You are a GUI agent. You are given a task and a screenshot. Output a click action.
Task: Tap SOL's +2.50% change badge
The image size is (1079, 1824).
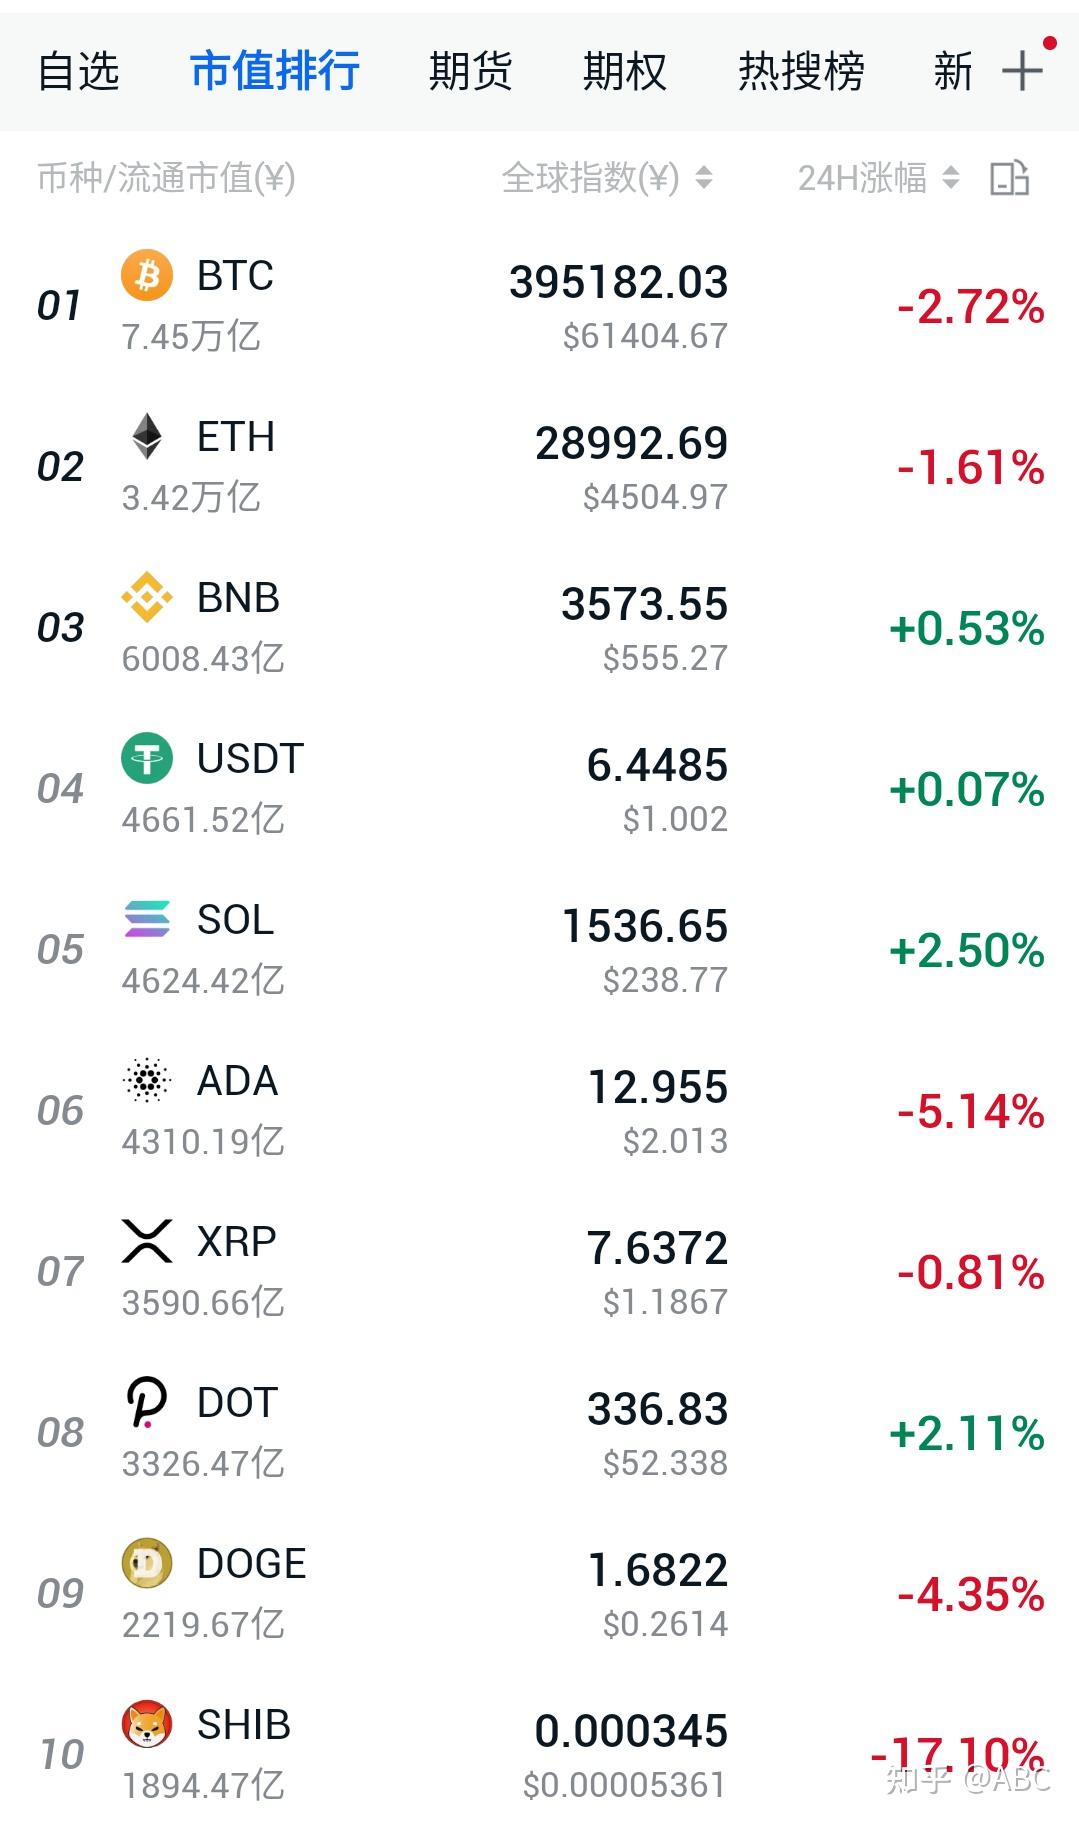[x=966, y=950]
